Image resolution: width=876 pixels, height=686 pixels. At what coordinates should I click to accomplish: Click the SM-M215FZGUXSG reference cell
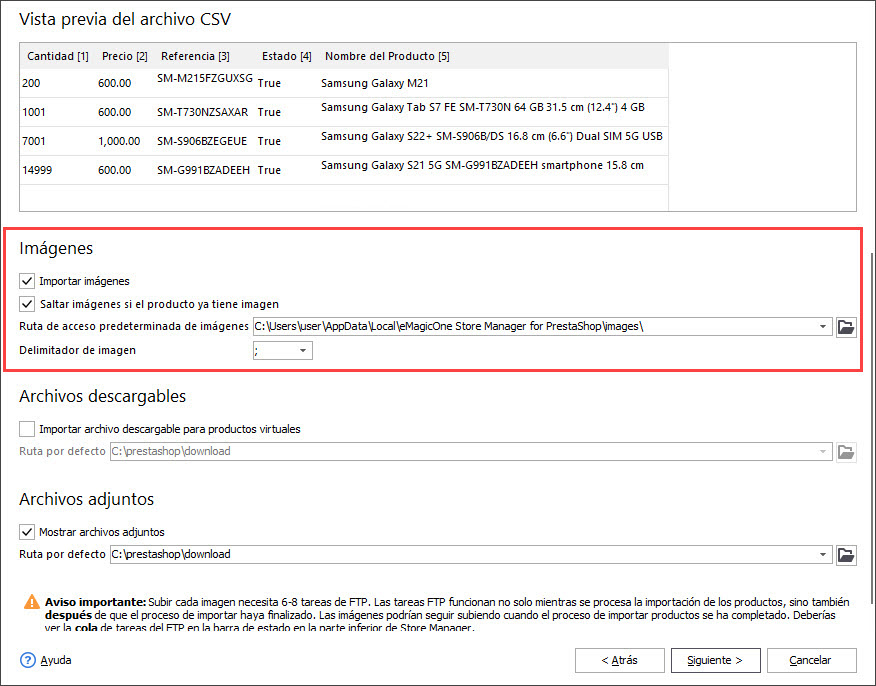point(204,79)
